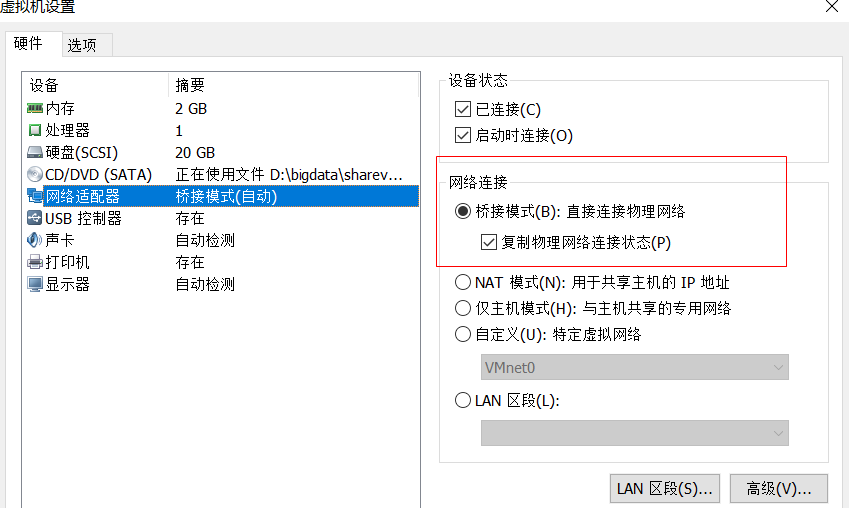Select the hard disk (硬盘 SCSI) icon

(x=35, y=153)
